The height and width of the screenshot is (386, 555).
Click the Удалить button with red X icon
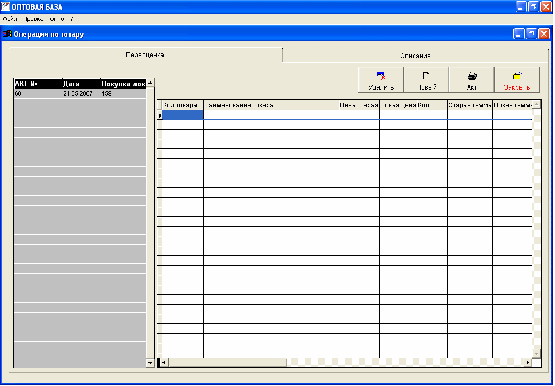tap(381, 80)
